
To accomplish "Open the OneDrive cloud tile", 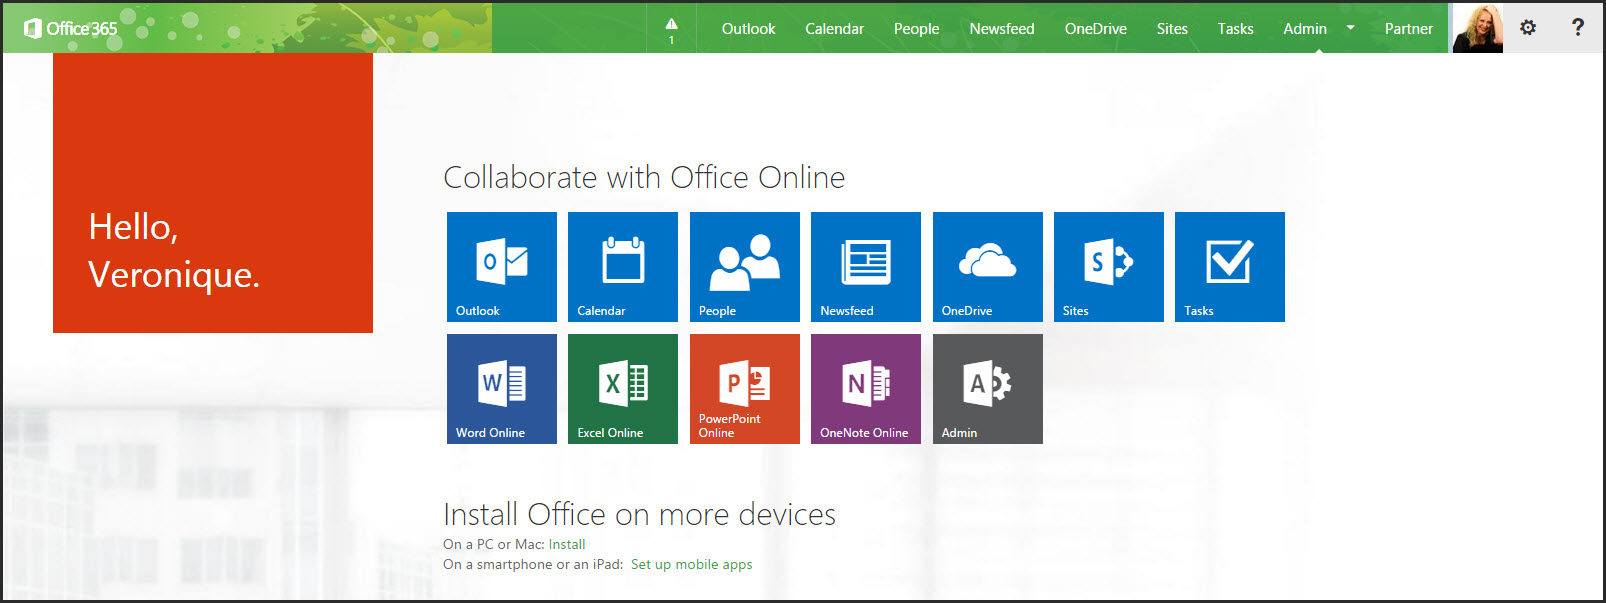I will (x=987, y=266).
